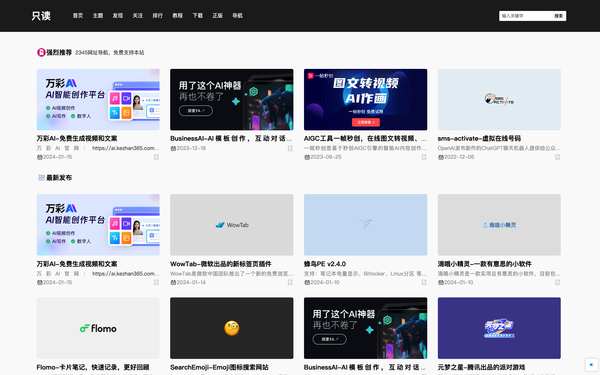
Task: Open the 排行 ranking nav item
Action: coord(158,16)
